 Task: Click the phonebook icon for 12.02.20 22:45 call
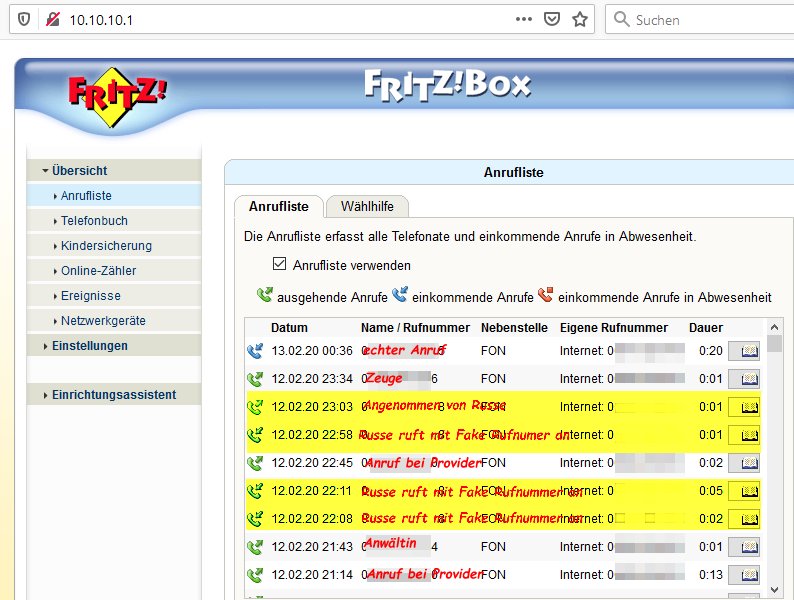pos(743,463)
